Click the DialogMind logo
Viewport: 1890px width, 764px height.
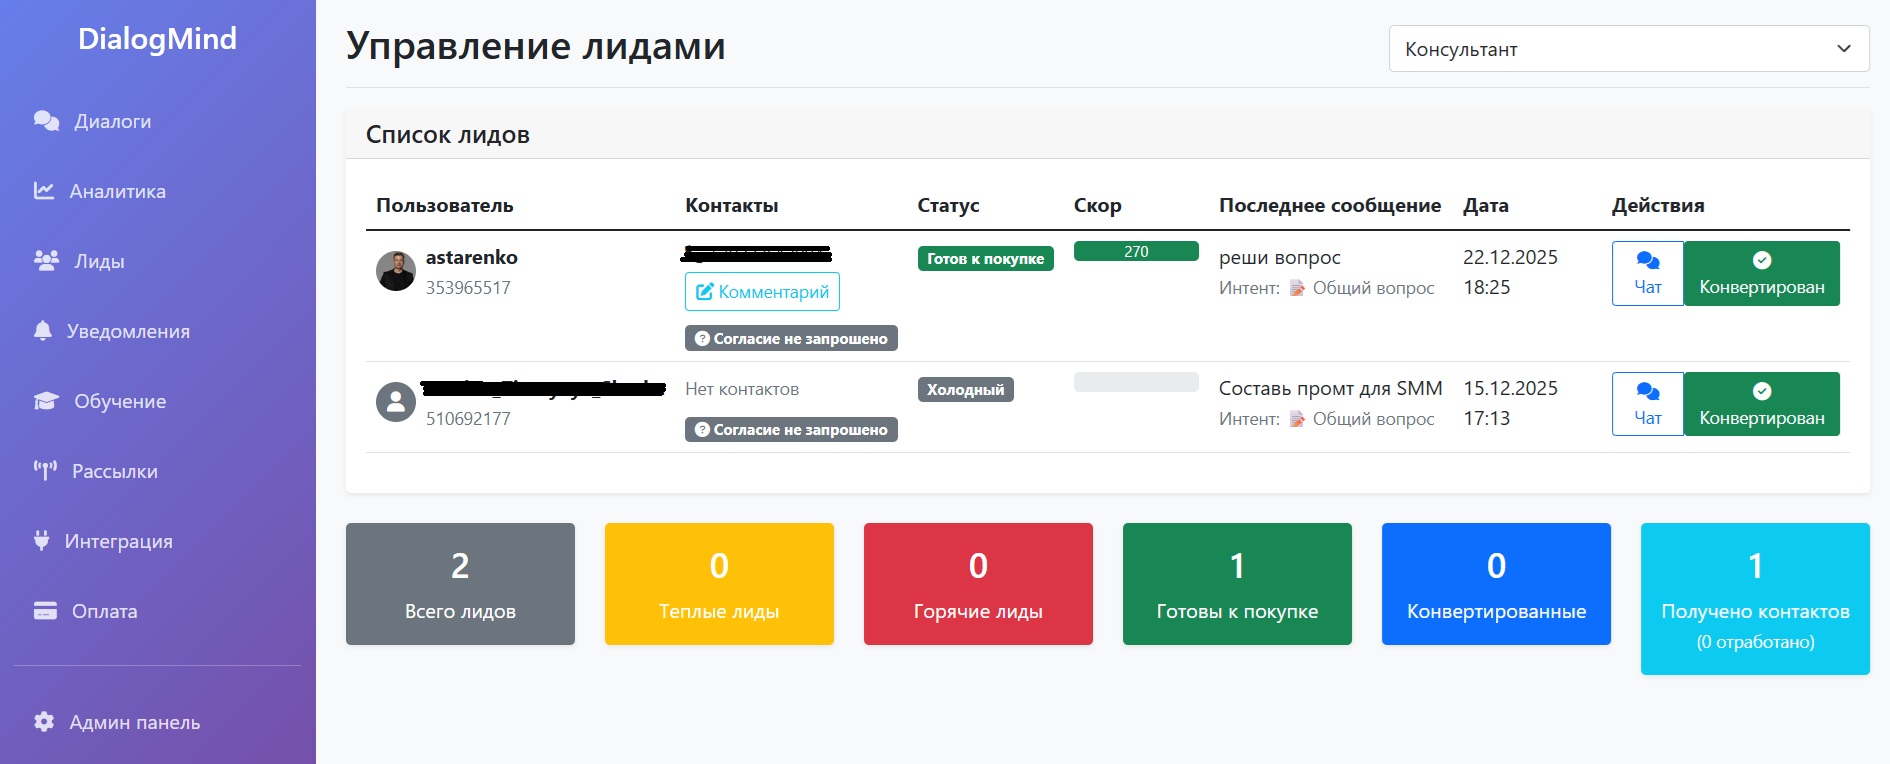coord(157,39)
